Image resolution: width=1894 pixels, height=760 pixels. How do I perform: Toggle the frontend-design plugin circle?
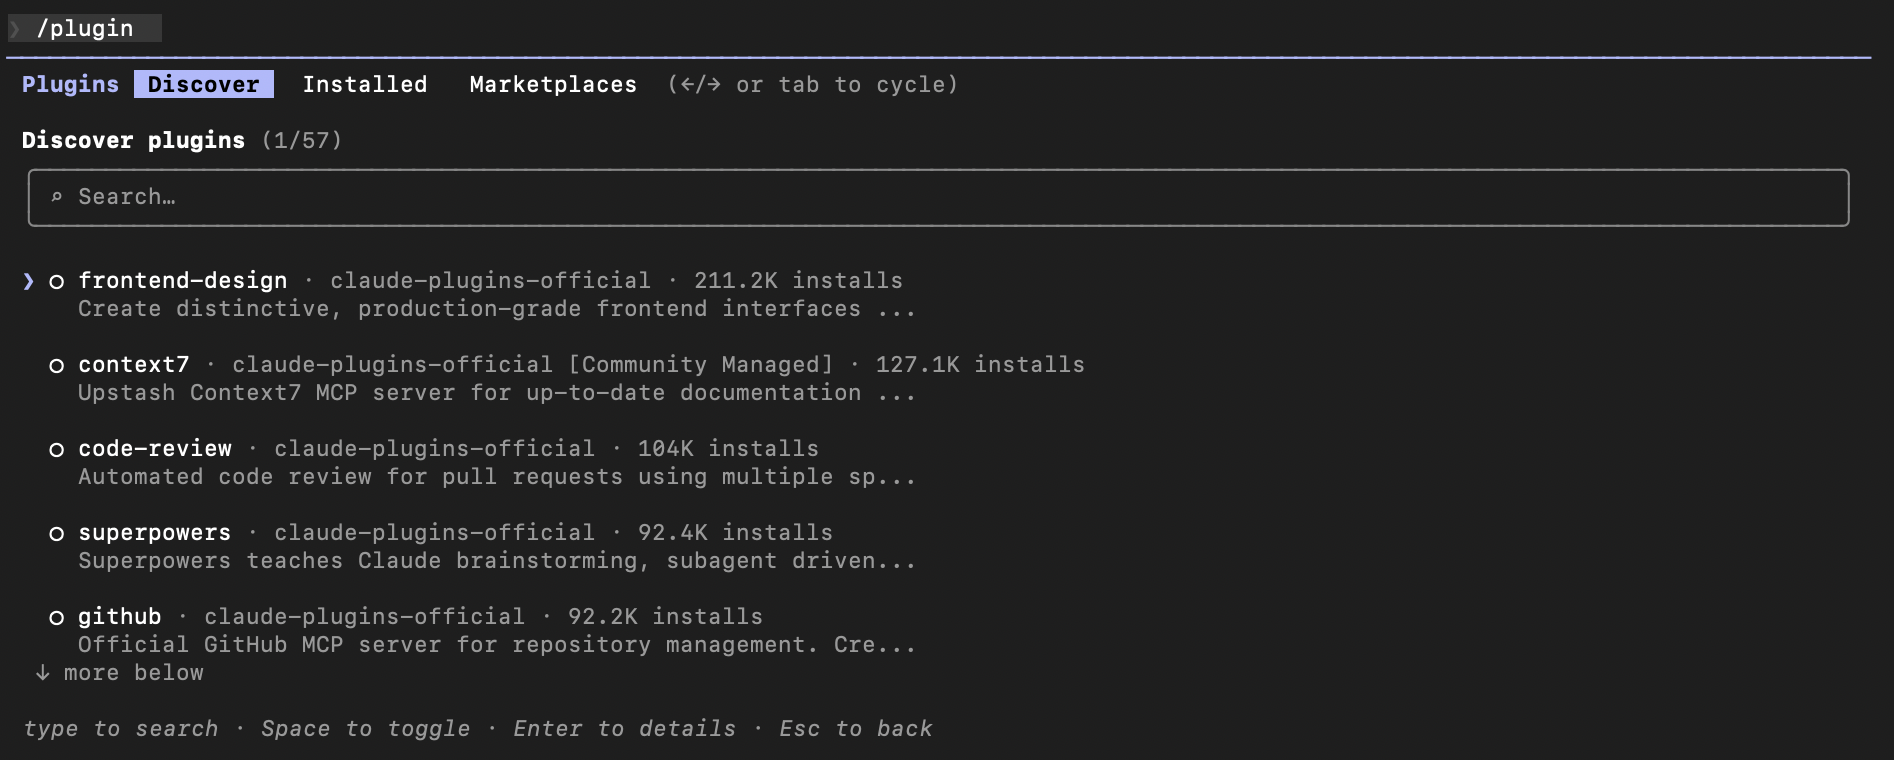click(x=57, y=282)
